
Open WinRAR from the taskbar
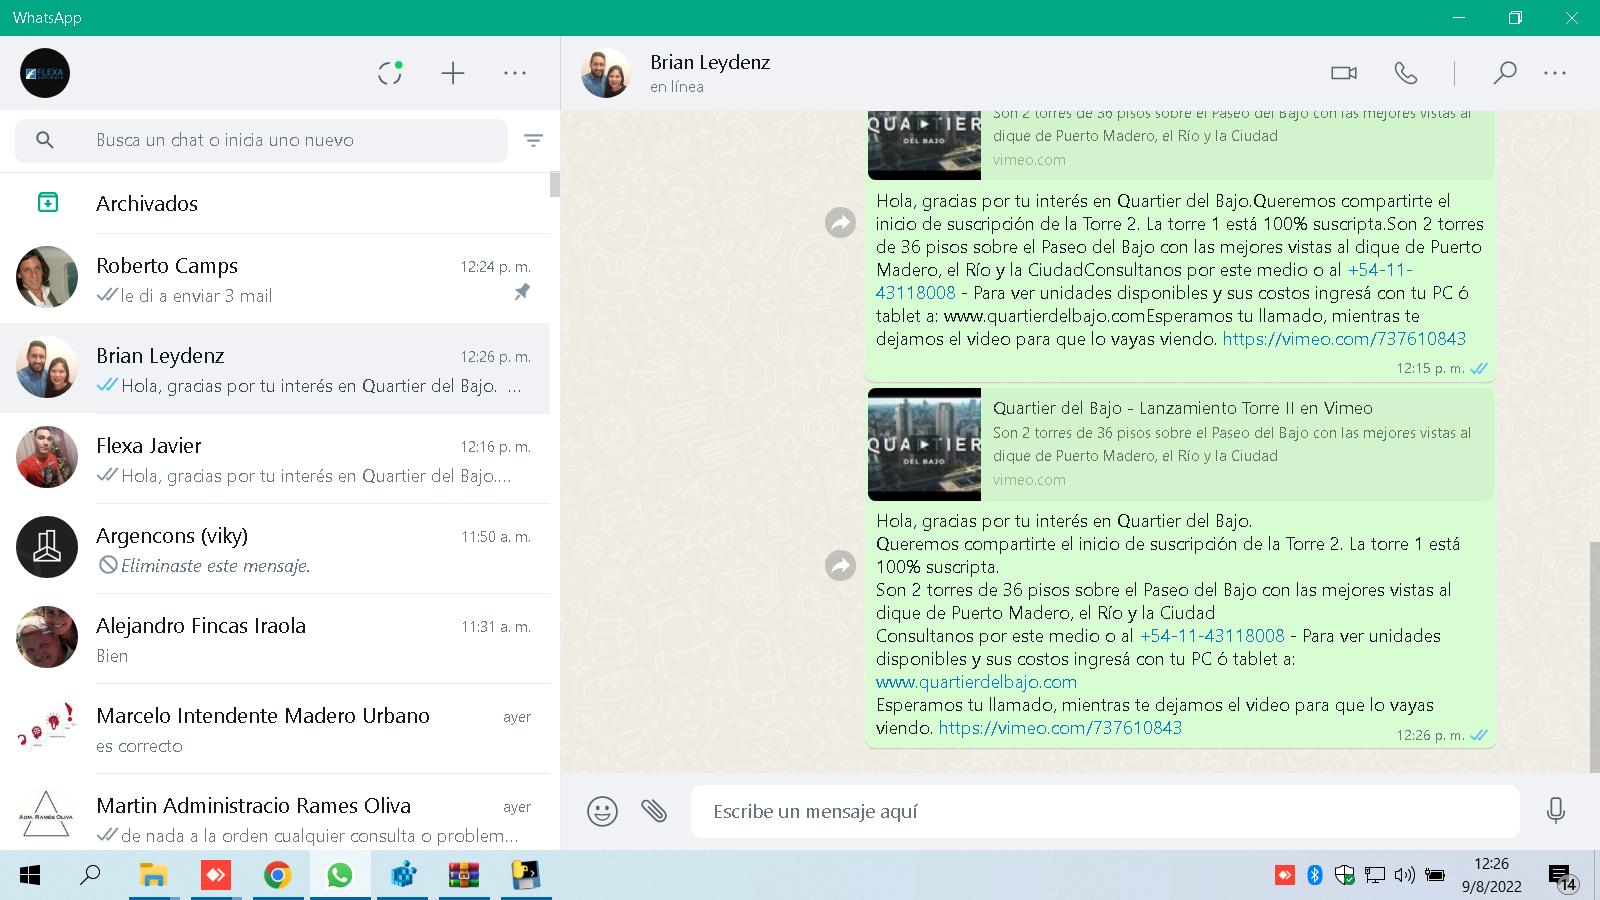463,876
